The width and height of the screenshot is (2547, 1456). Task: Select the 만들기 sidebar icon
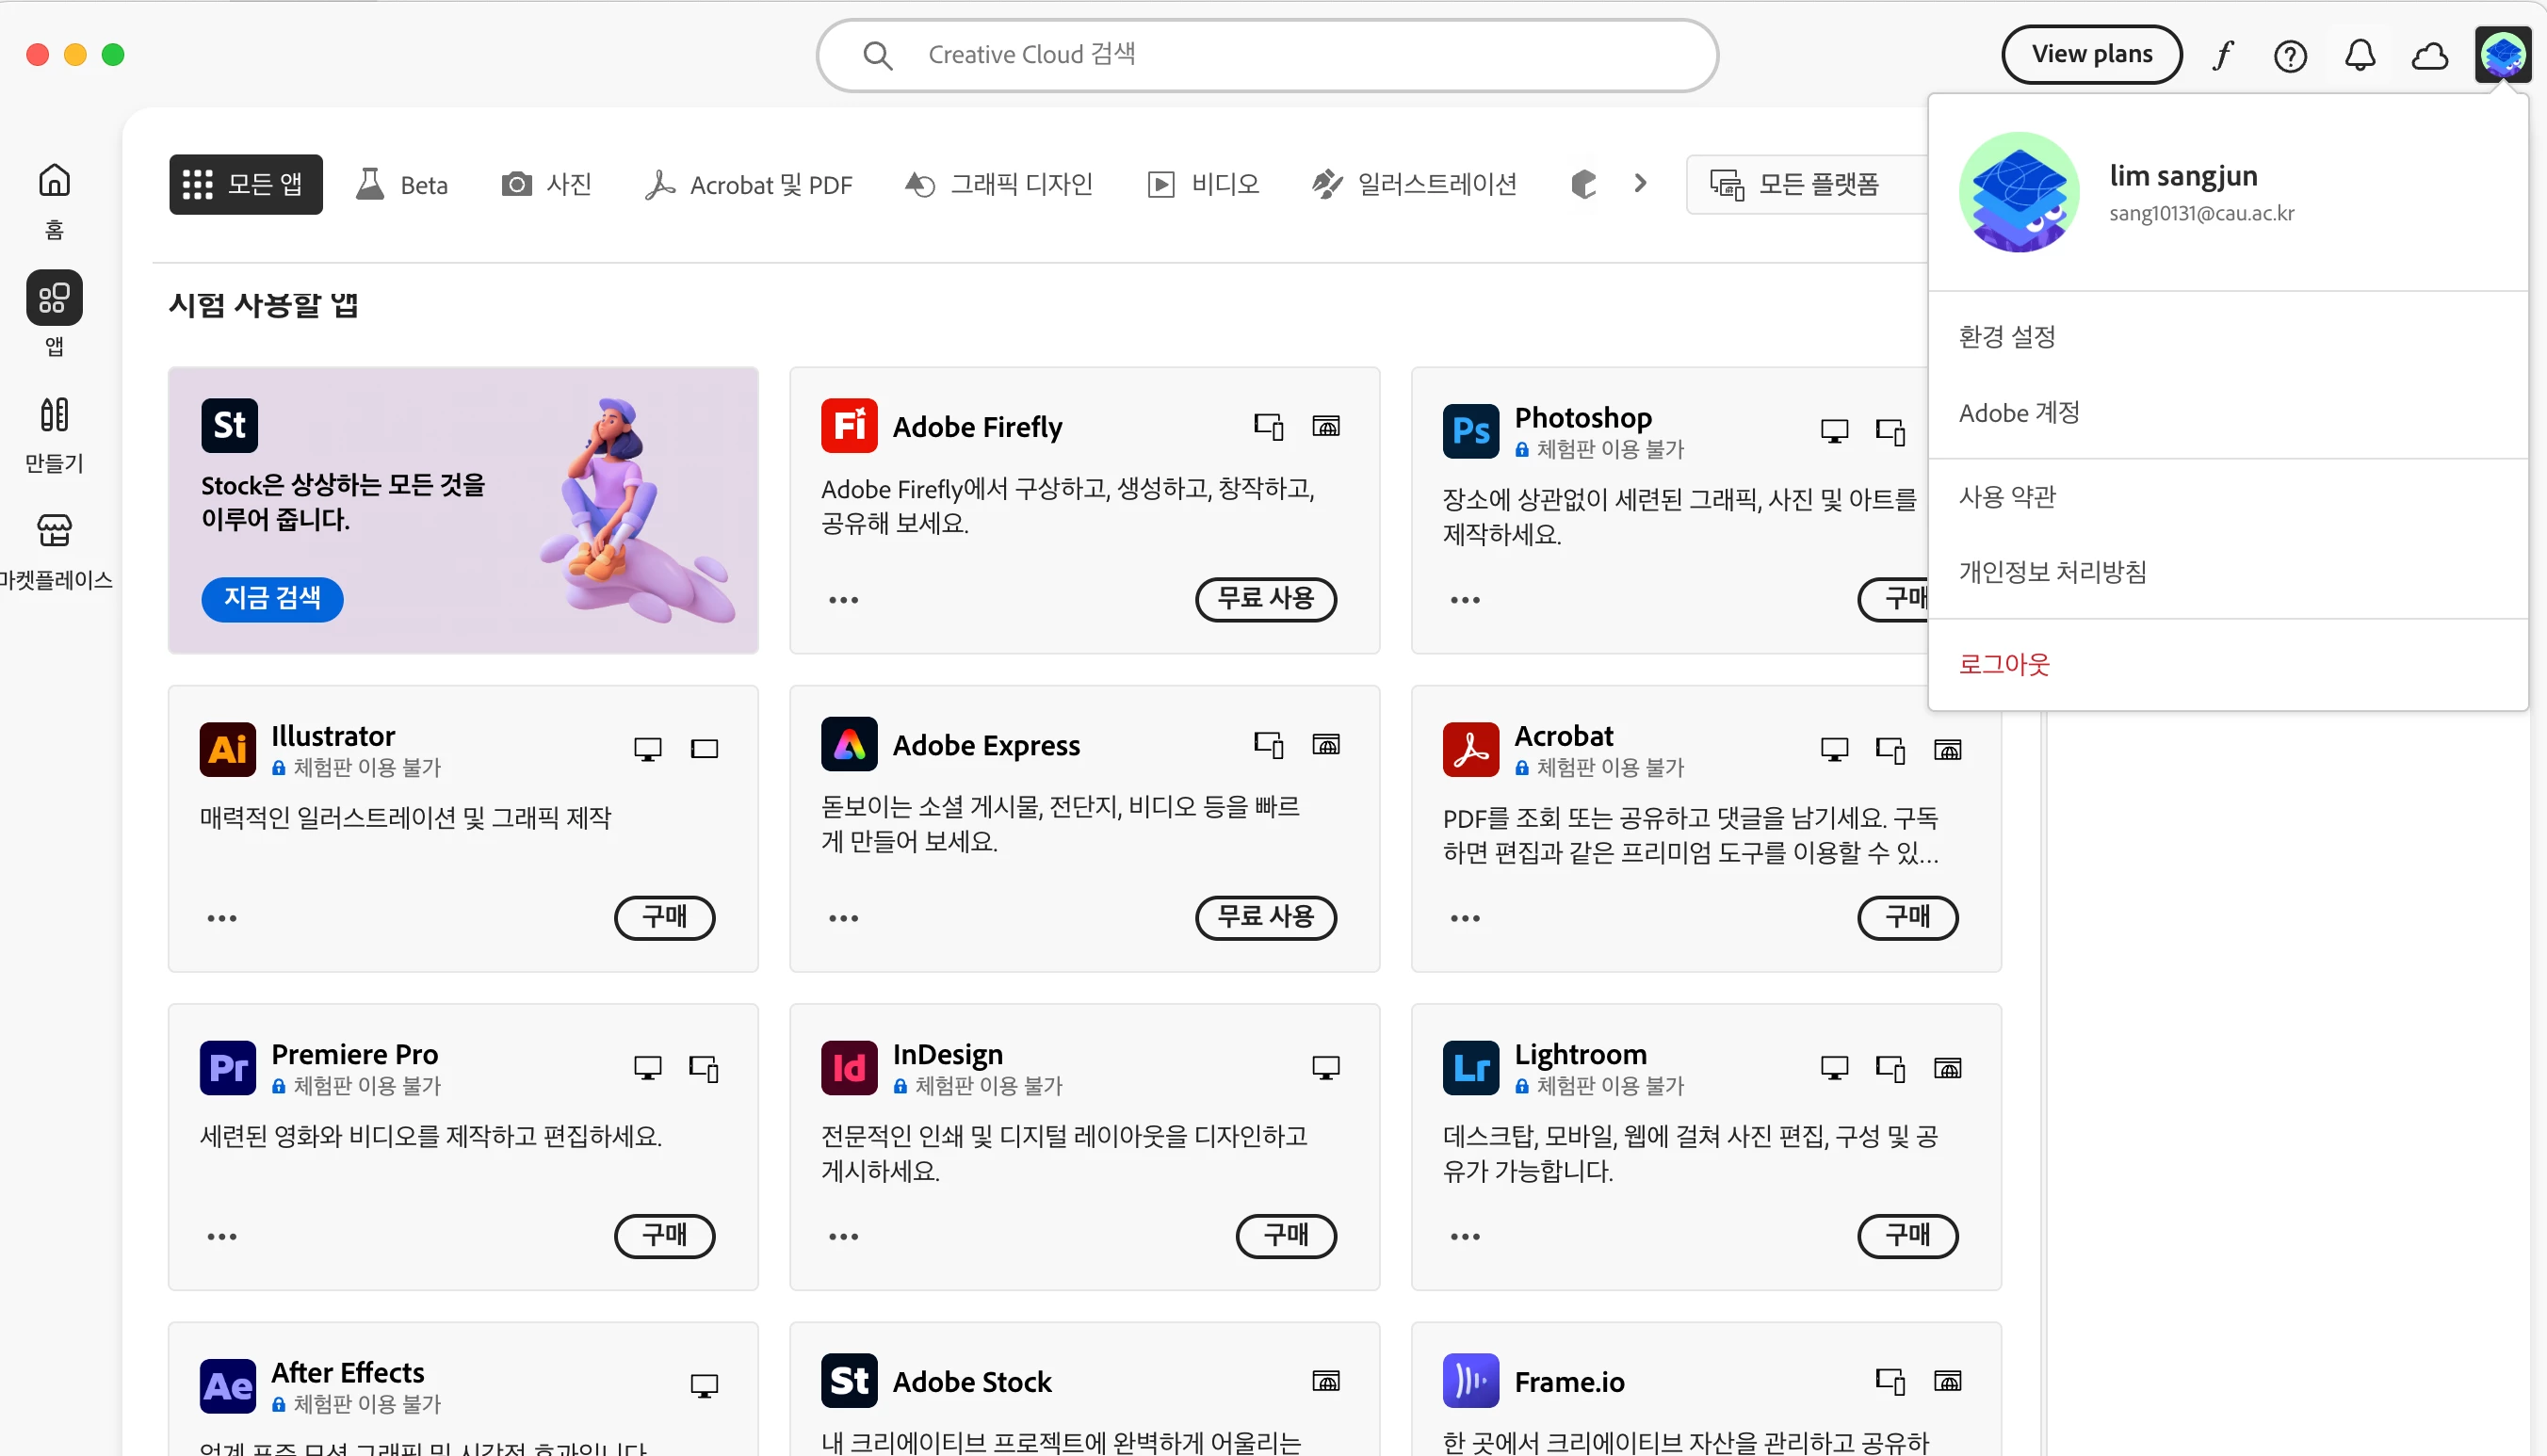click(54, 415)
